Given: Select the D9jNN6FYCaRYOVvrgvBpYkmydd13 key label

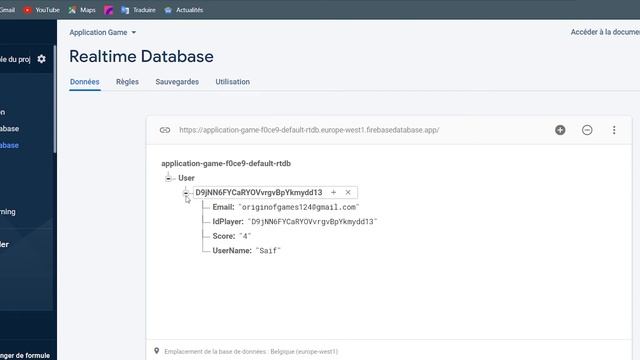Looking at the screenshot, I should click(259, 192).
